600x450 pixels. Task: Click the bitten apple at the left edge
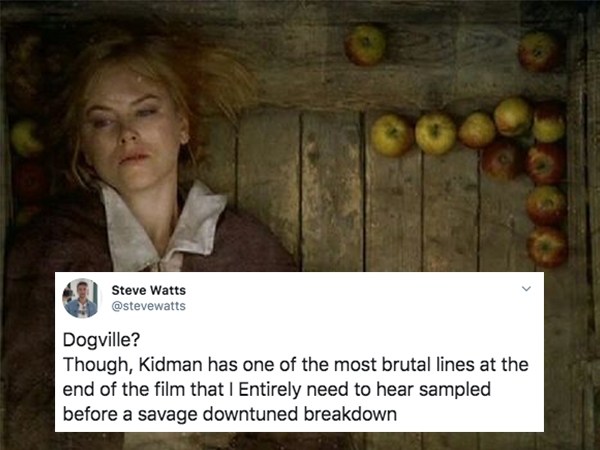pyautogui.click(x=26, y=138)
